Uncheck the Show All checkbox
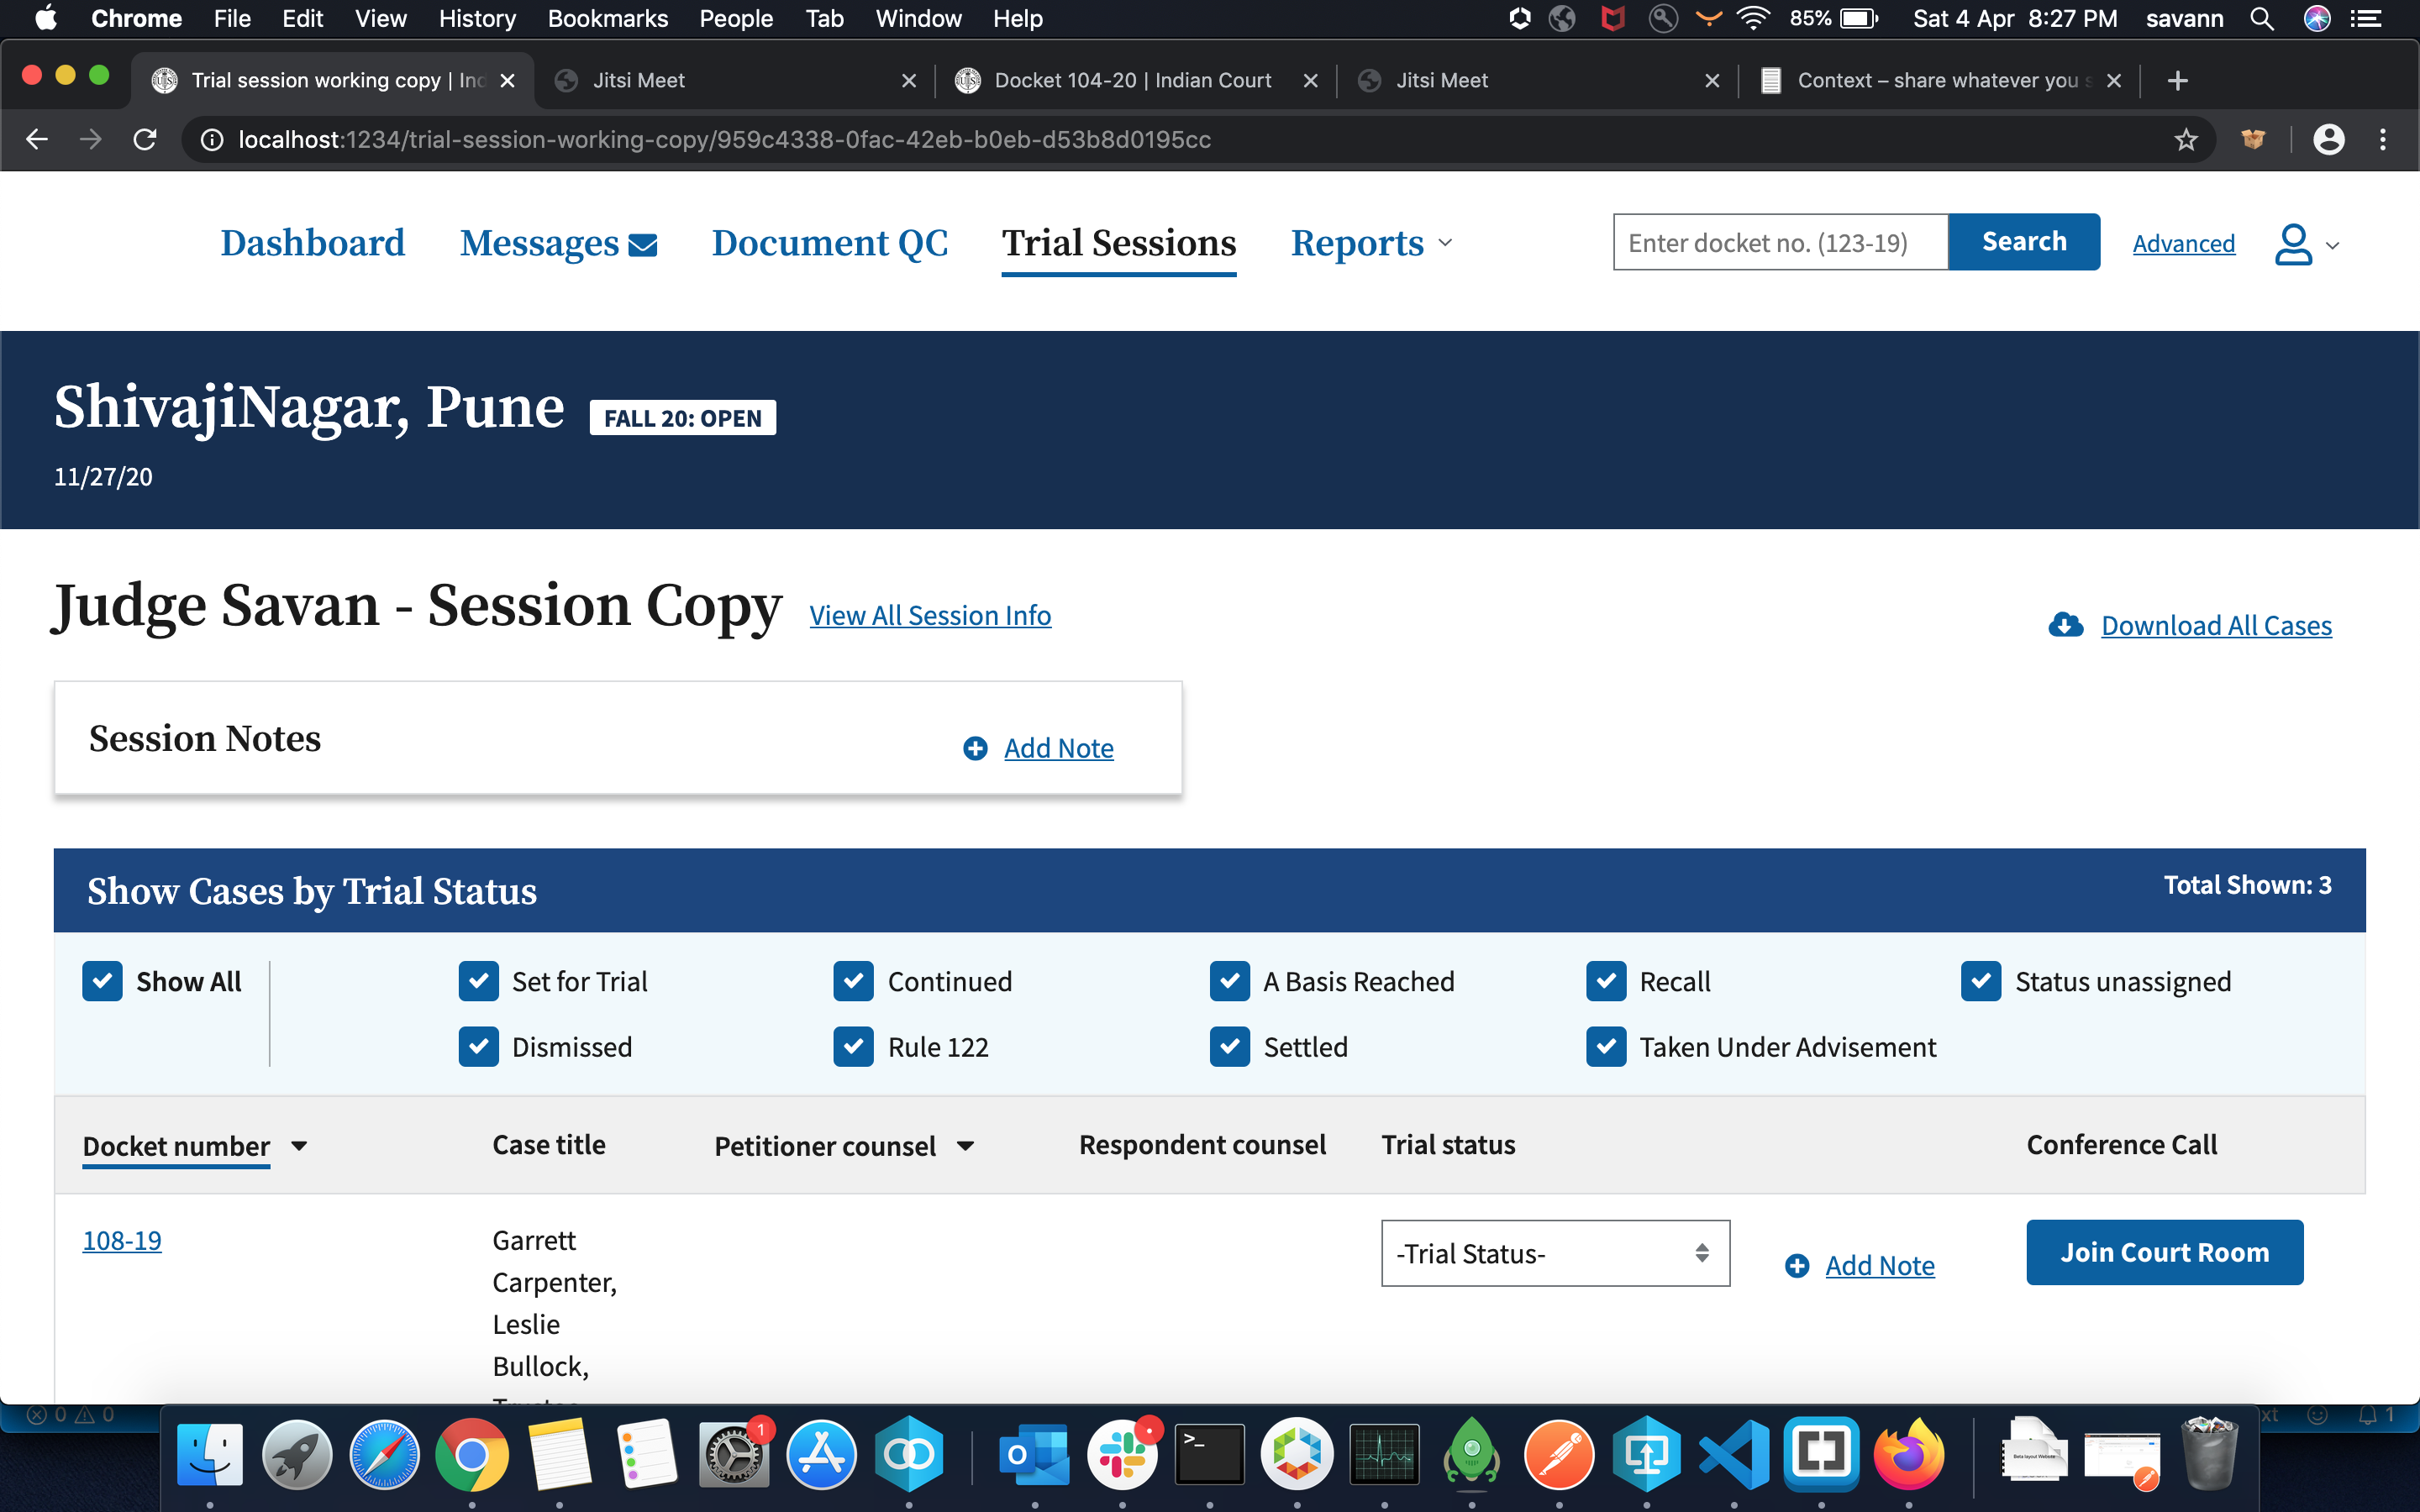Screen dimensions: 2420x1512 point(103,982)
